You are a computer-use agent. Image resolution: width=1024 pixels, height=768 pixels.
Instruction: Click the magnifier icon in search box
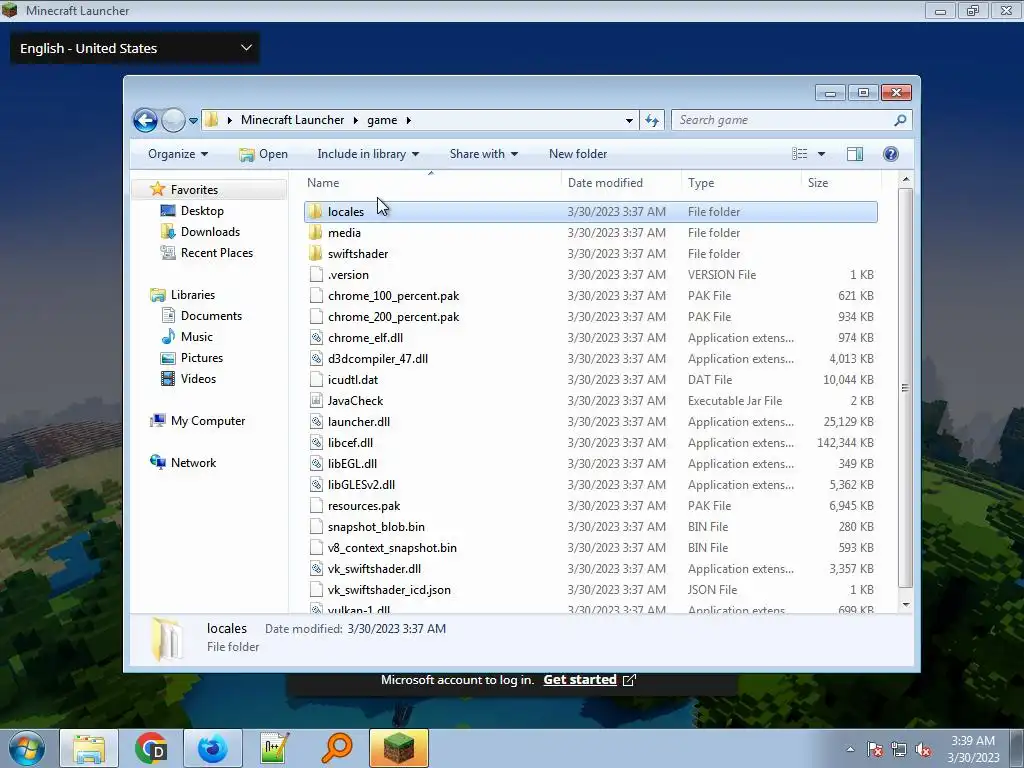900,120
